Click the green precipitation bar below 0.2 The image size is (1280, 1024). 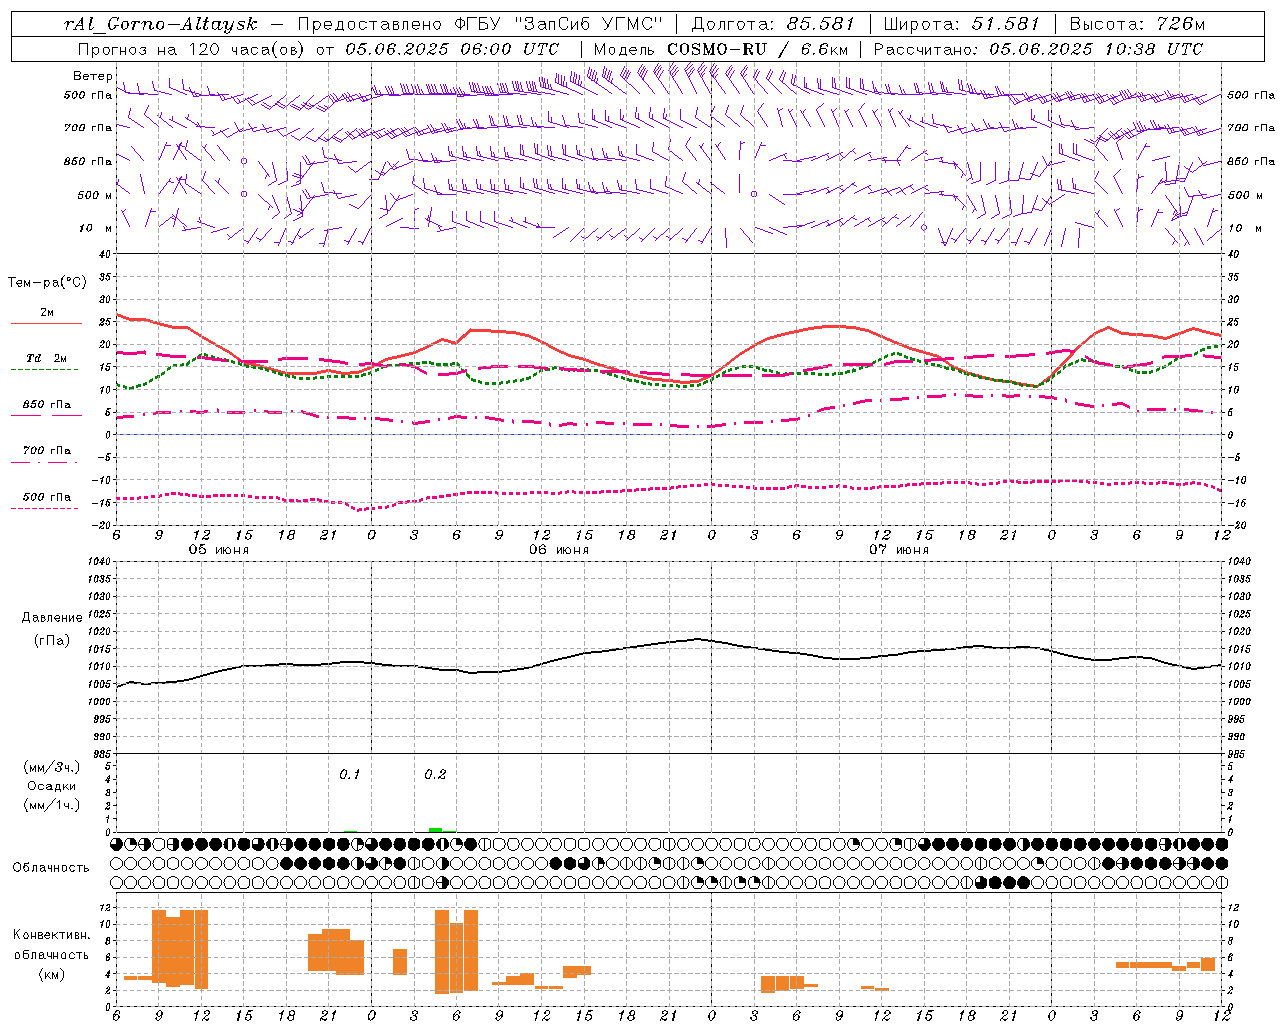[x=435, y=830]
